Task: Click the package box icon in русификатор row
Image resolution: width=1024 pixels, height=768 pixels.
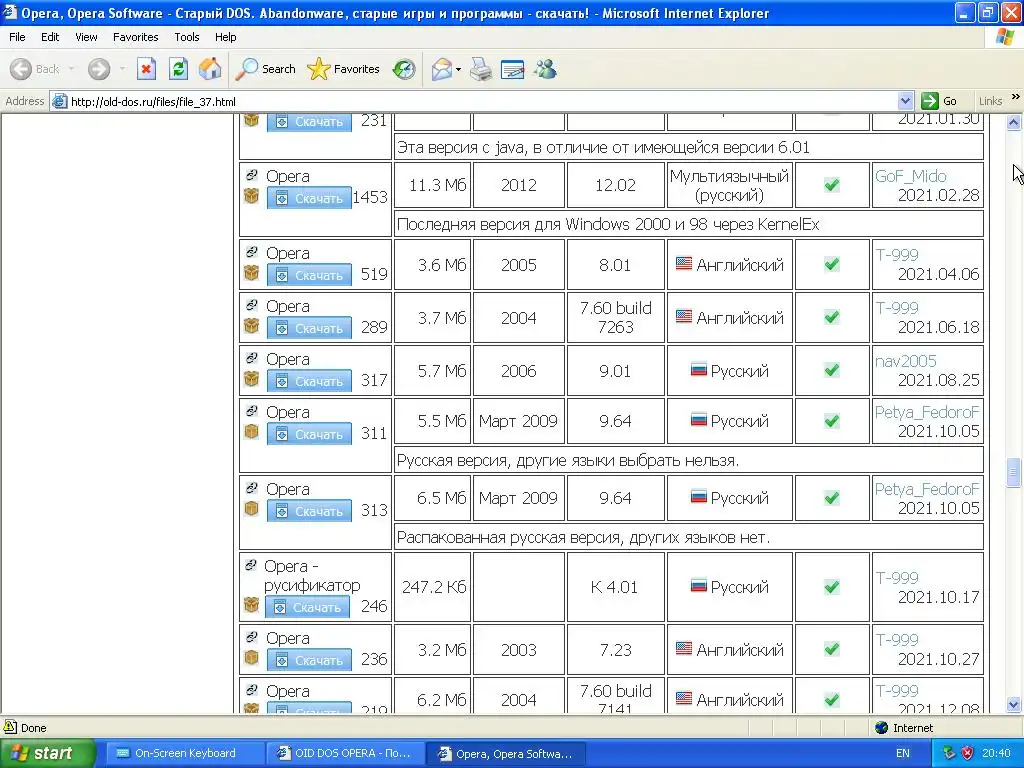Action: click(251, 605)
